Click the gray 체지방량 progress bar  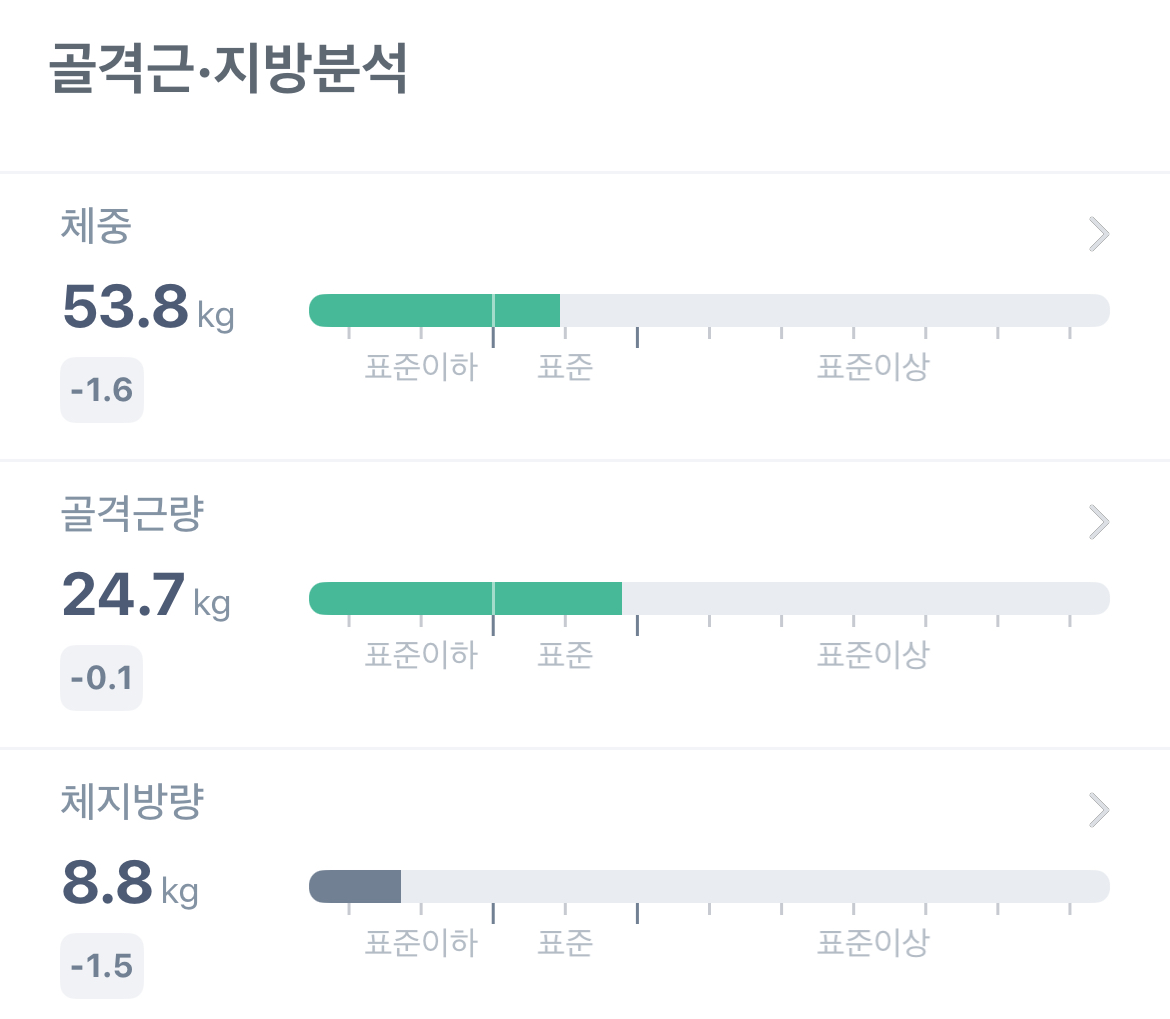pos(355,886)
